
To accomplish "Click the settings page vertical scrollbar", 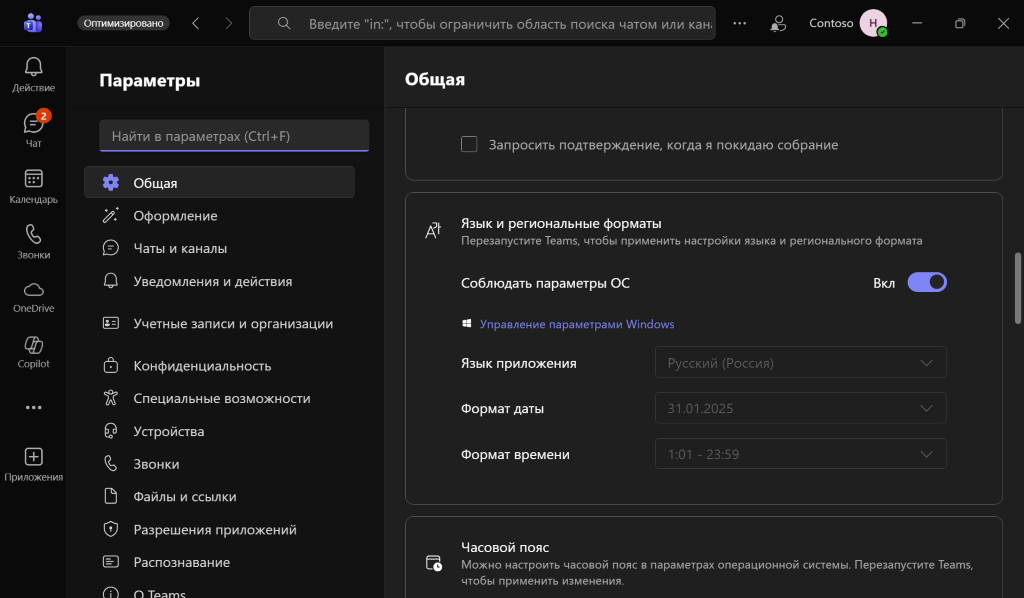I will pos(1017,288).
